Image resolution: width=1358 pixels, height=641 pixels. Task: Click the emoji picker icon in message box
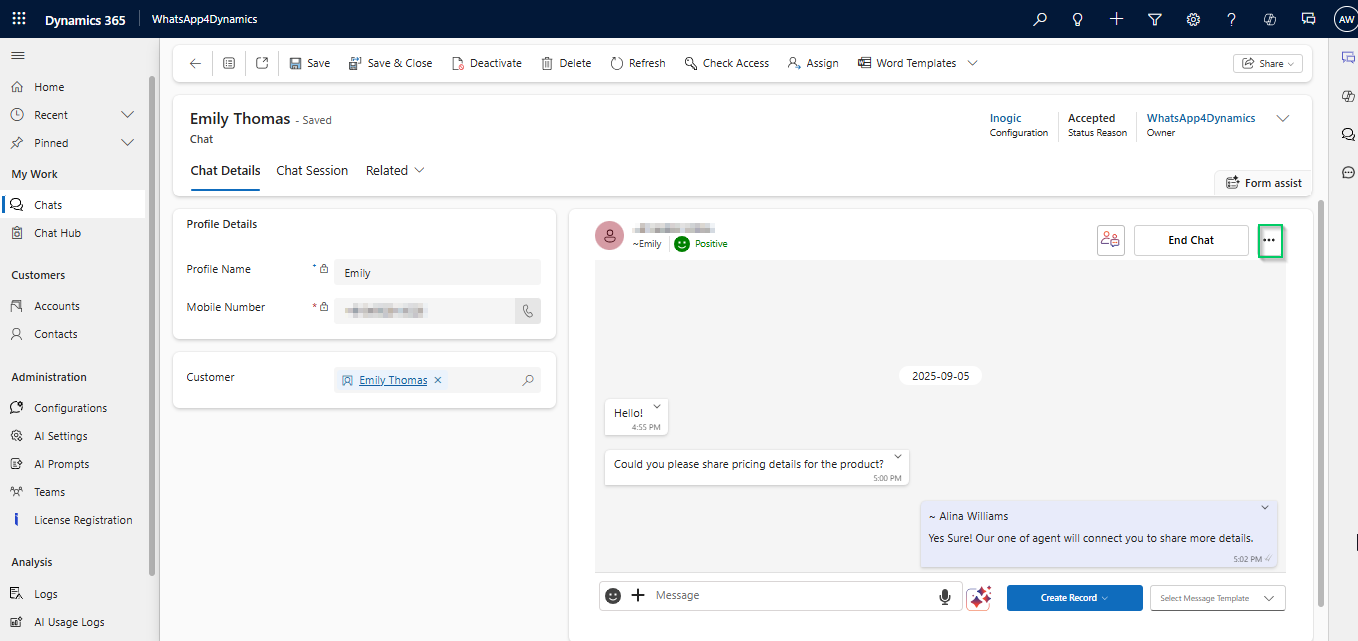click(x=613, y=596)
